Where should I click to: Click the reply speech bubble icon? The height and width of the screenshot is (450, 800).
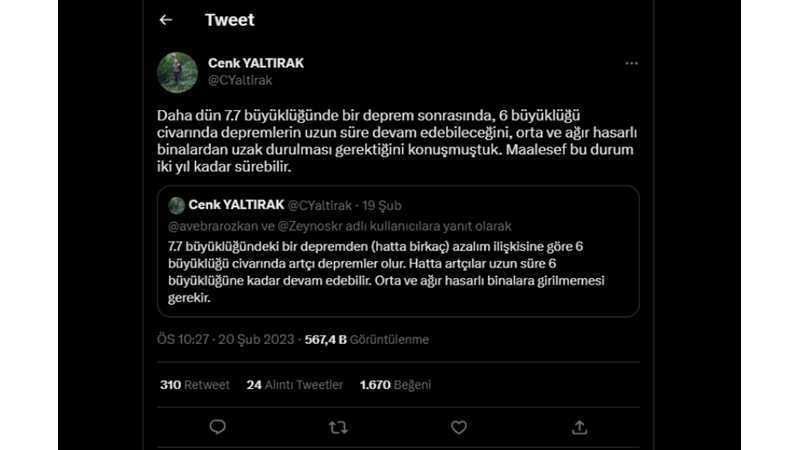[217, 427]
